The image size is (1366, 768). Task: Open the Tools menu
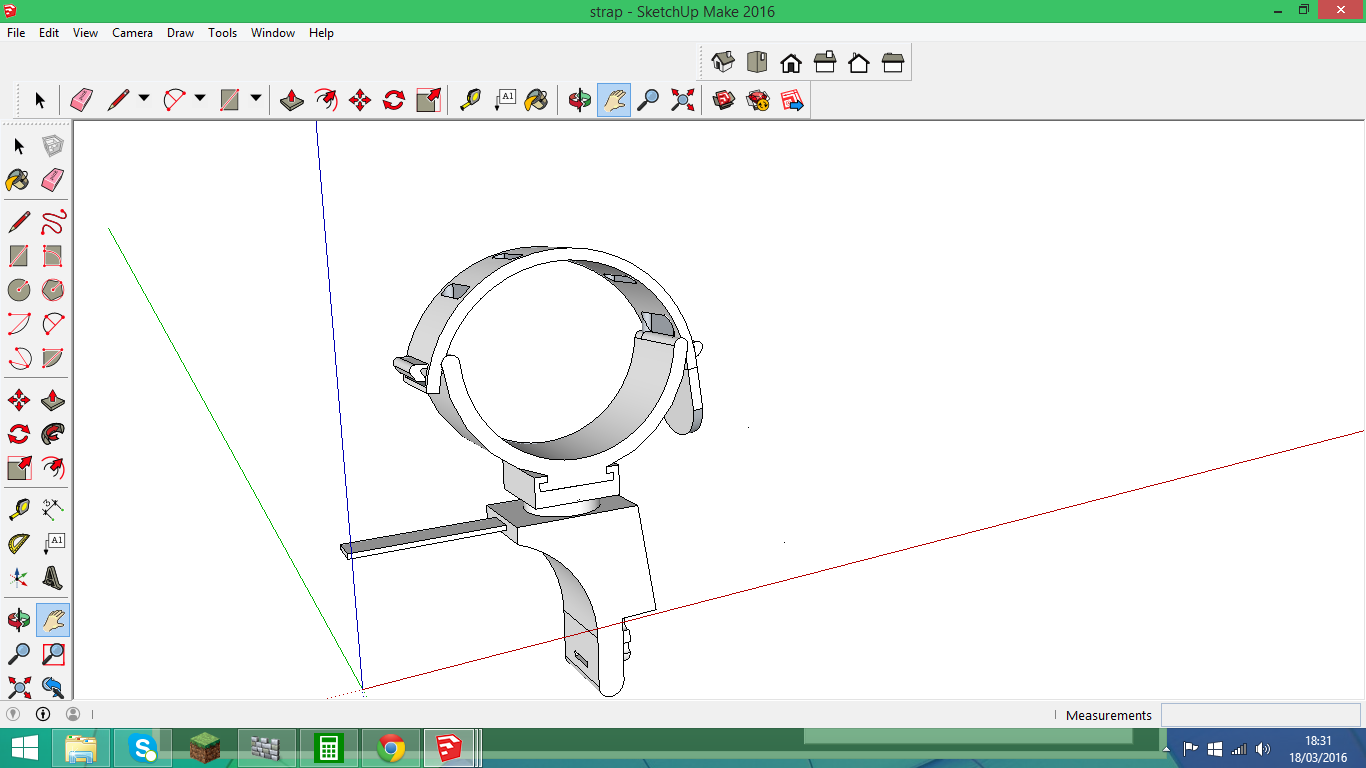click(222, 33)
